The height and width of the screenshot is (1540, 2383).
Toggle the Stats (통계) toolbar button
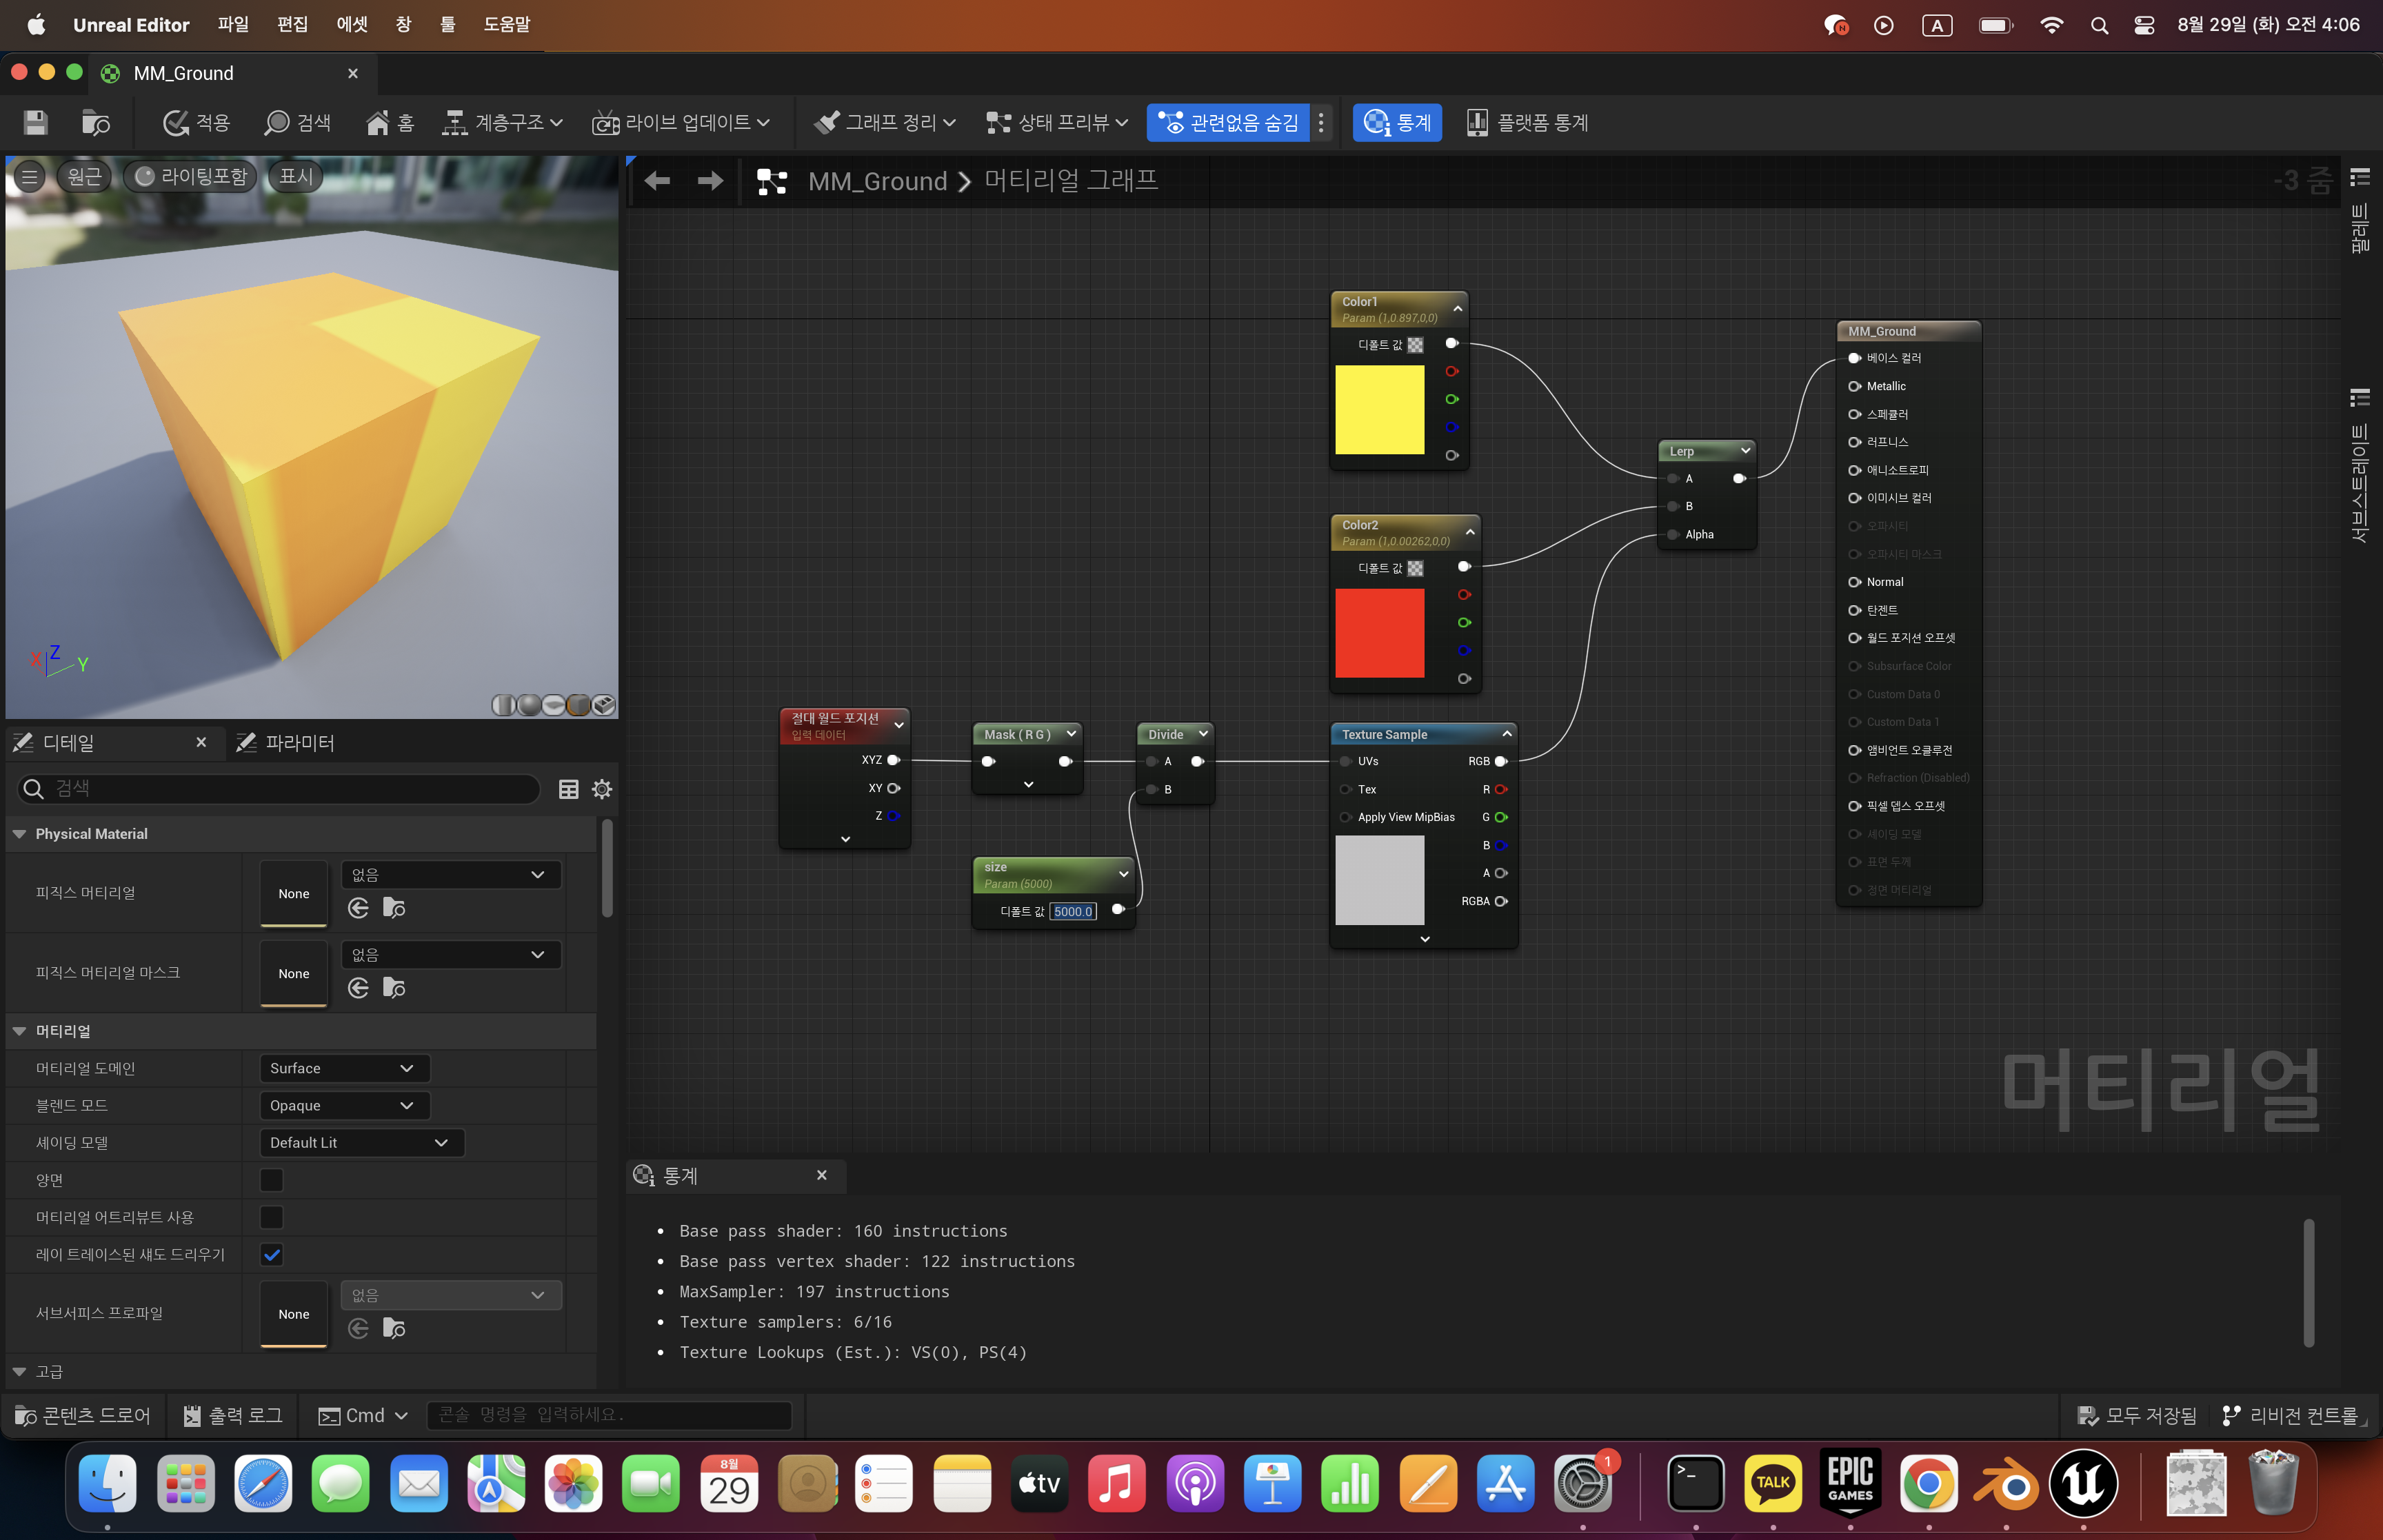[1396, 122]
